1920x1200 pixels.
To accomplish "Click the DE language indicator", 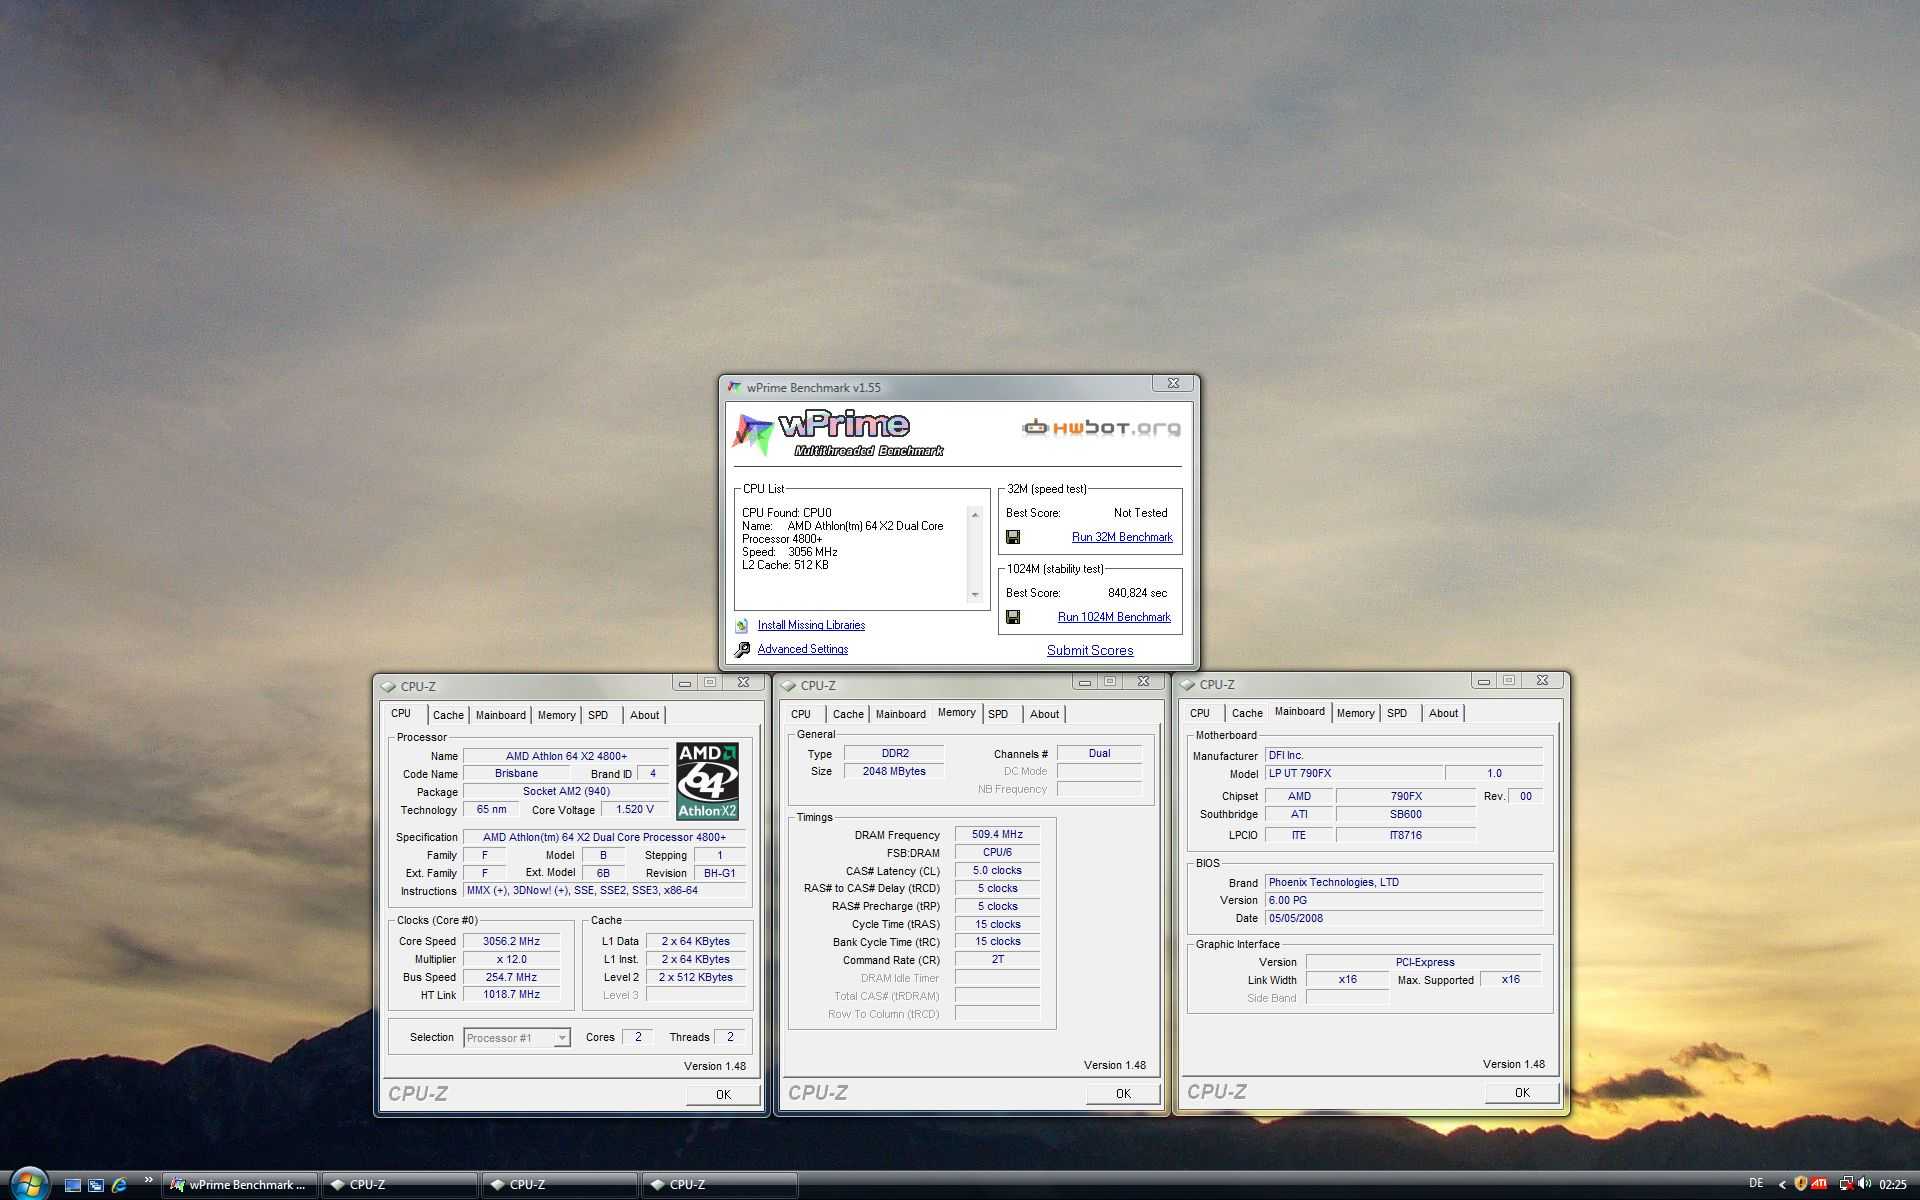I will (x=1756, y=1184).
